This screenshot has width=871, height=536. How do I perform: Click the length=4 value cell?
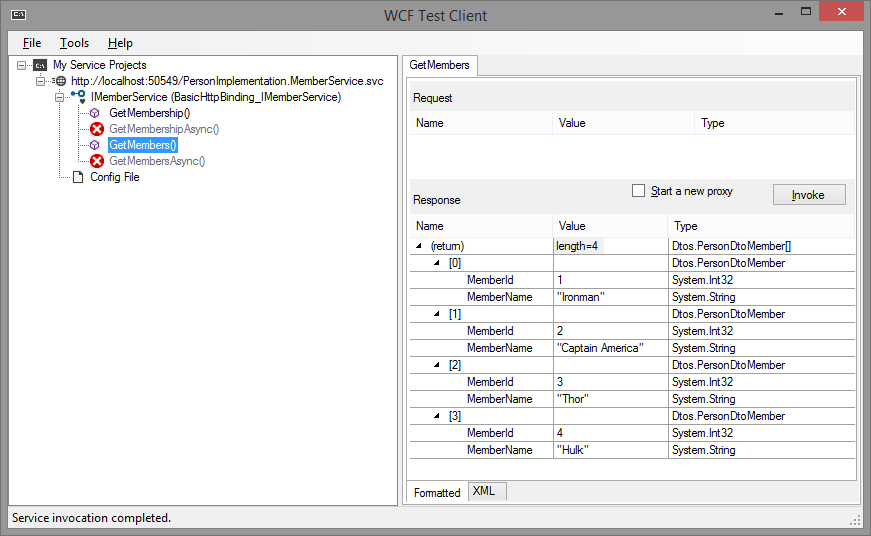(x=610, y=246)
